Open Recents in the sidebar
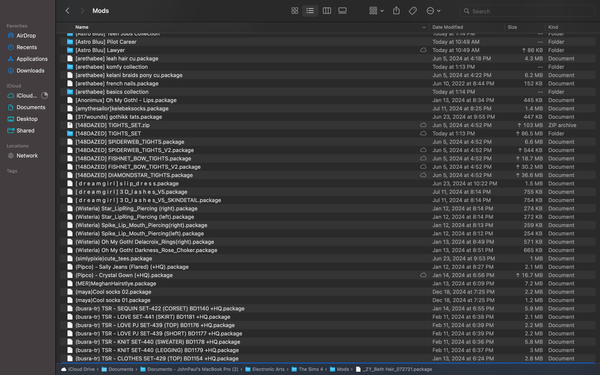This screenshot has width=600, height=375. (x=26, y=47)
